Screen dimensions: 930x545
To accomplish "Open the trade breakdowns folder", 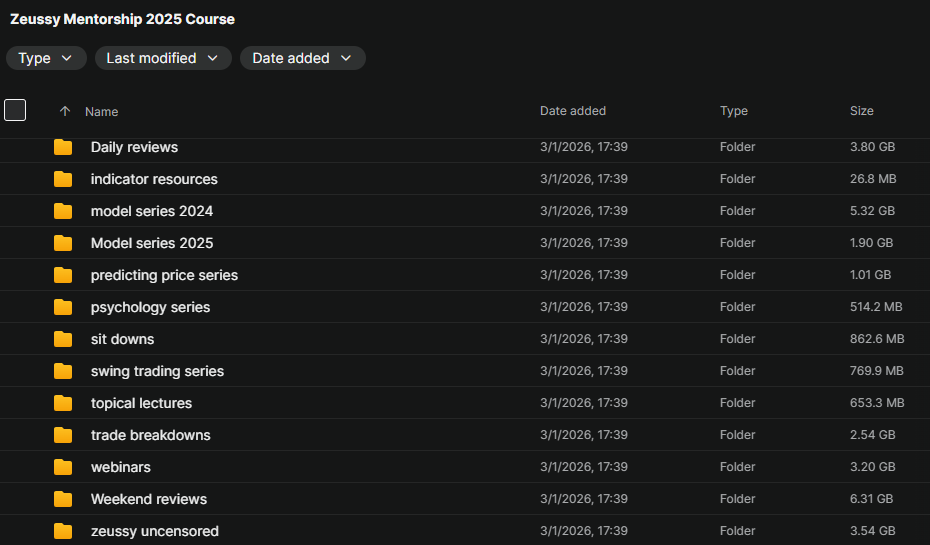I will click(x=150, y=435).
